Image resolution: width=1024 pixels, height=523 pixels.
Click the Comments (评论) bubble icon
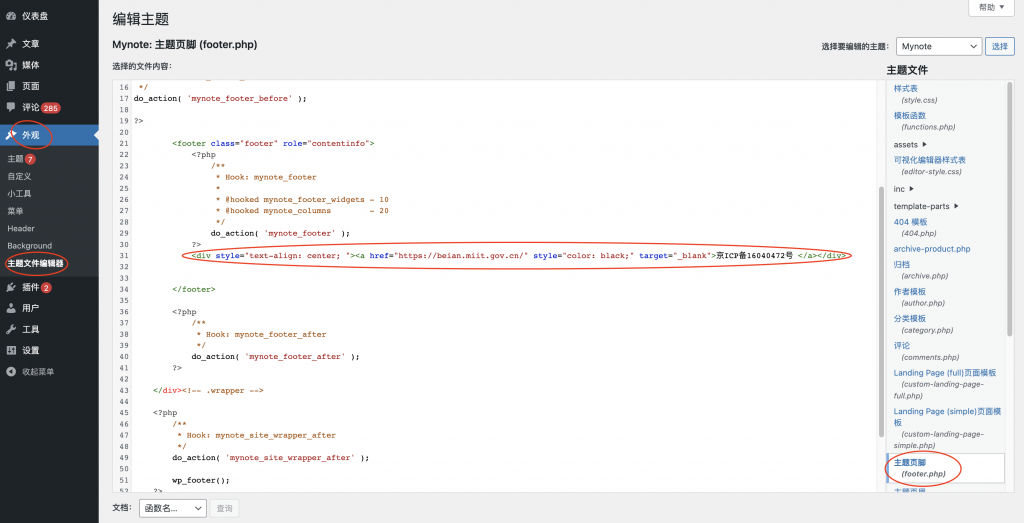11,107
